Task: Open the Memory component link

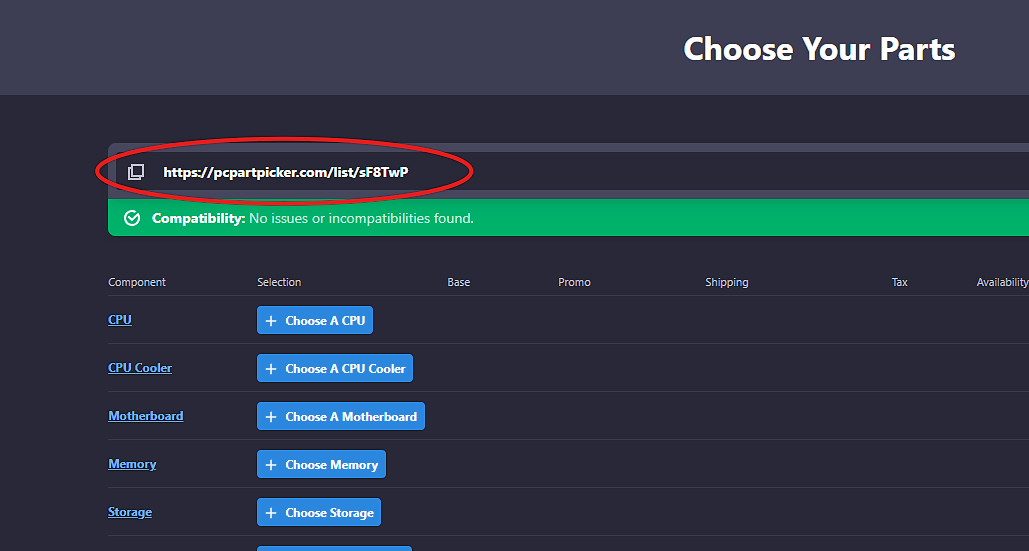Action: click(132, 464)
